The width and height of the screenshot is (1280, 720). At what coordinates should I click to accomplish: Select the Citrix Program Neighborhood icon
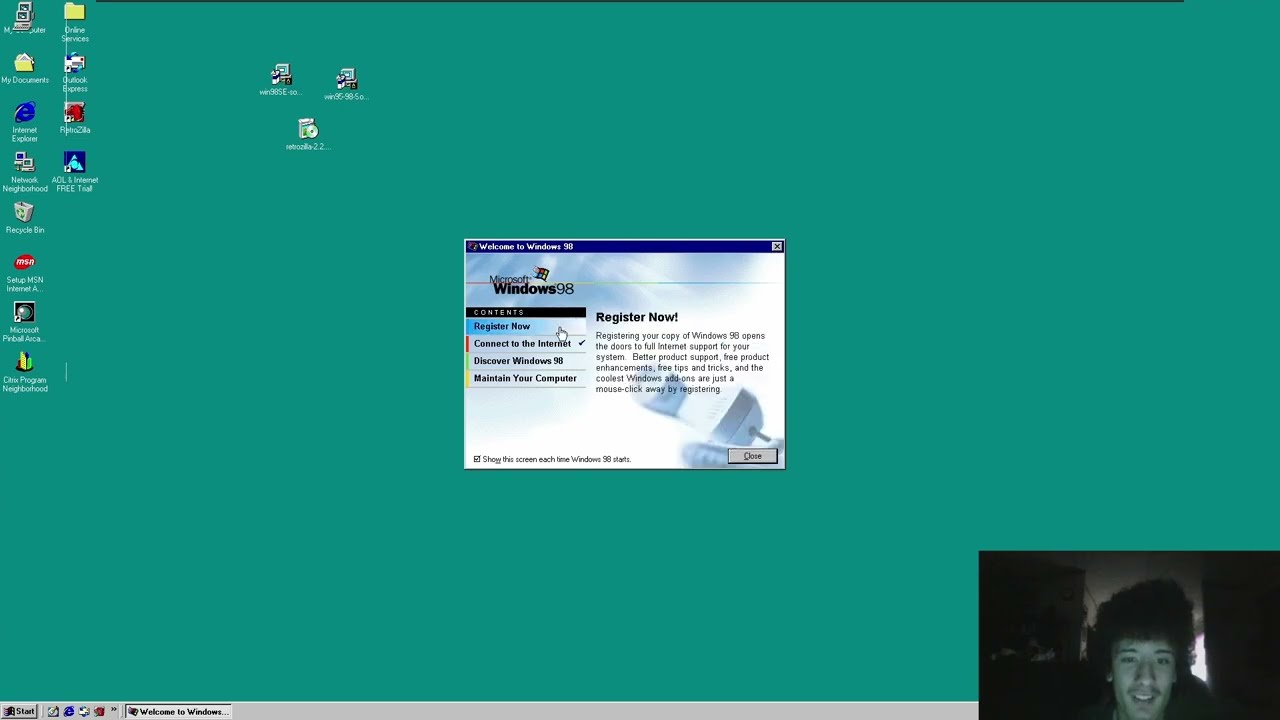pos(24,372)
